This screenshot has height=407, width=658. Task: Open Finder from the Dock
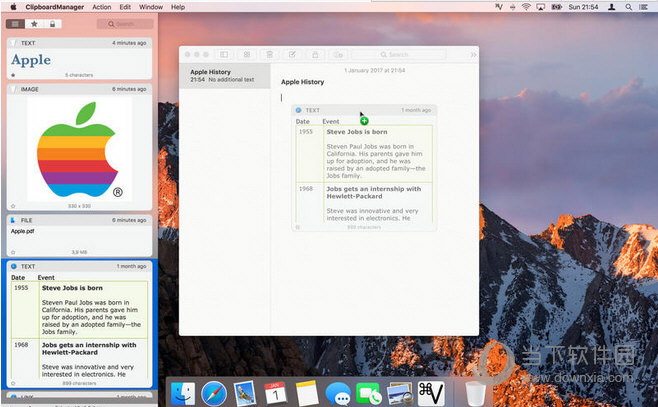[183, 394]
